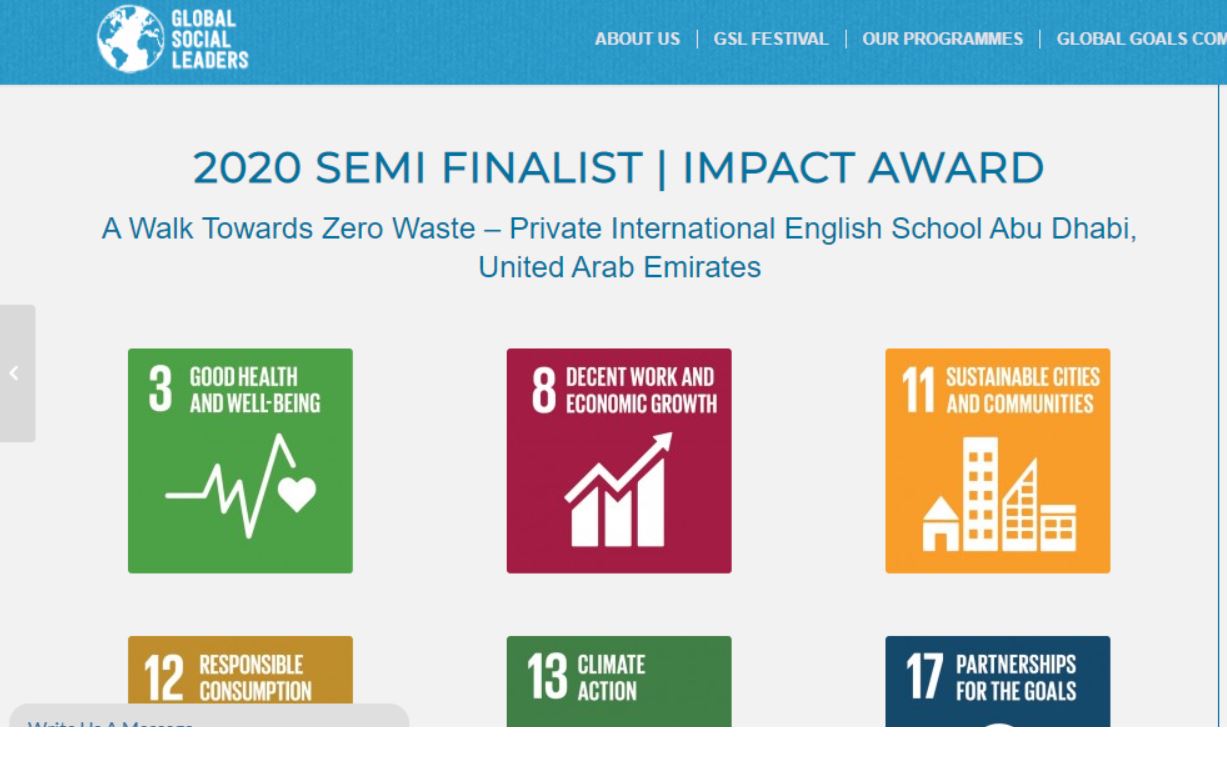Click the rising chart arrow graphic on goal 8
This screenshot has width=1227, height=759.
pos(619,490)
